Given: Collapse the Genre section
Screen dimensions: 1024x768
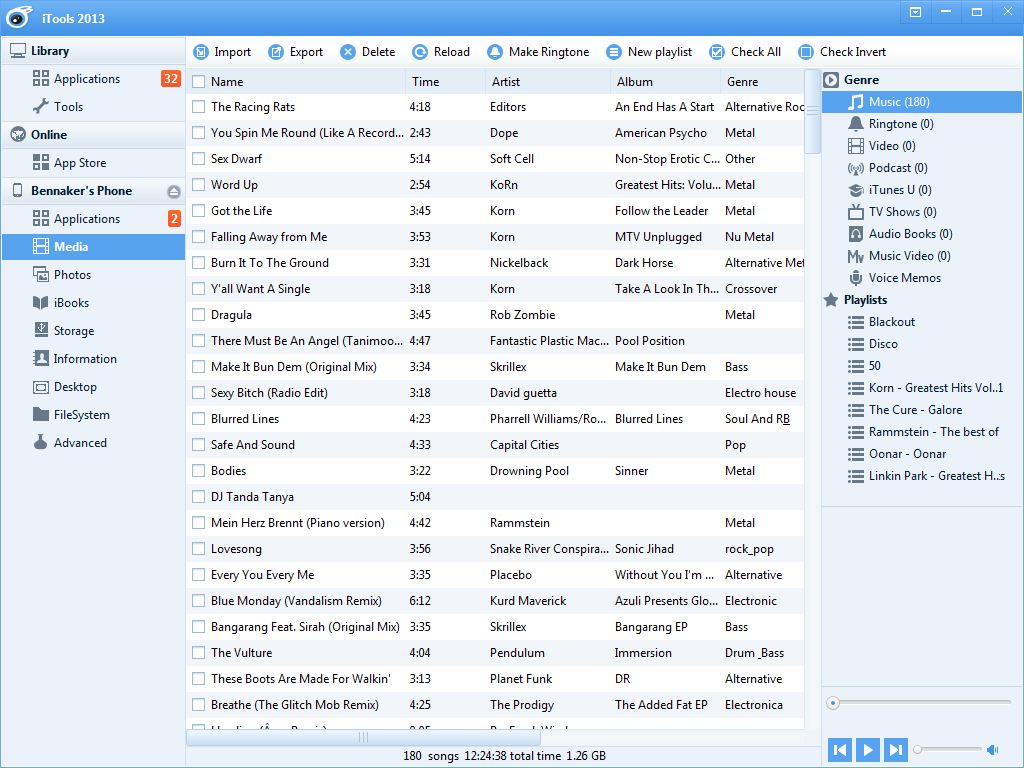Looking at the screenshot, I should (830, 80).
